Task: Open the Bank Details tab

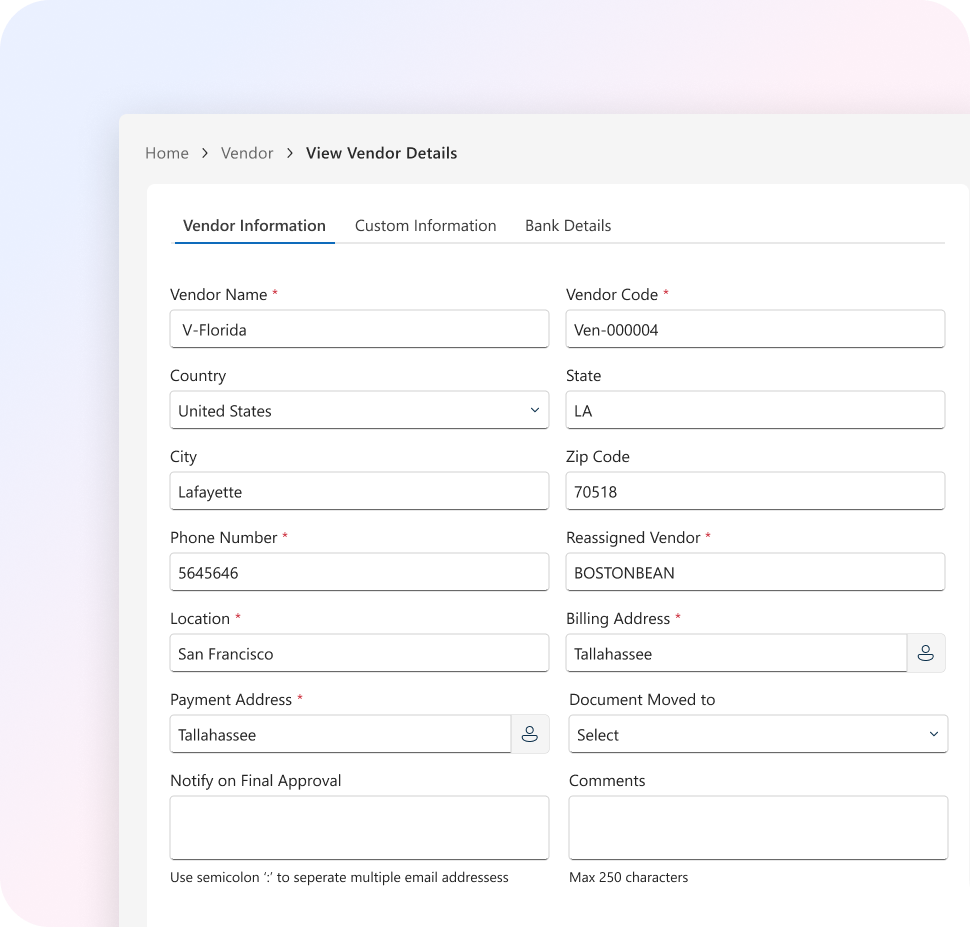Action: tap(568, 226)
